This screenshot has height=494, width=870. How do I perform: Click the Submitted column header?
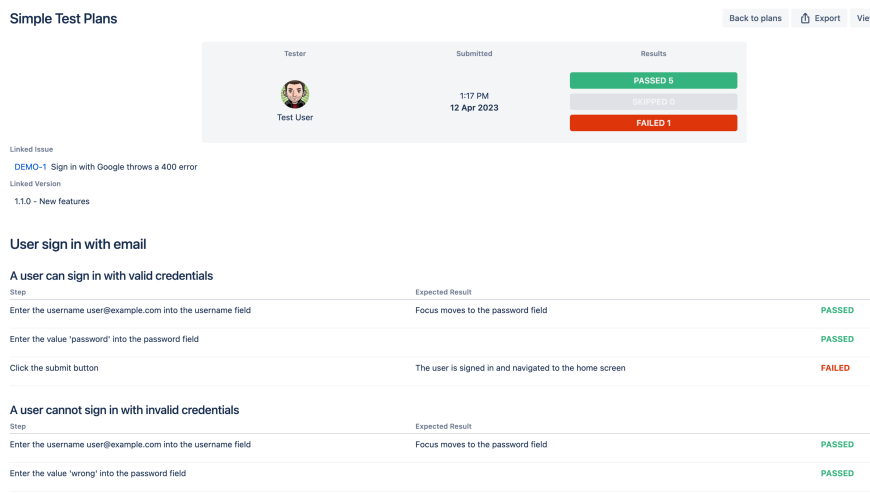pyautogui.click(x=474, y=54)
